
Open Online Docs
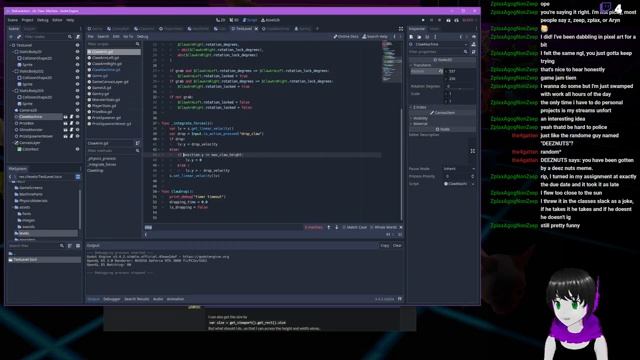[x=346, y=37]
